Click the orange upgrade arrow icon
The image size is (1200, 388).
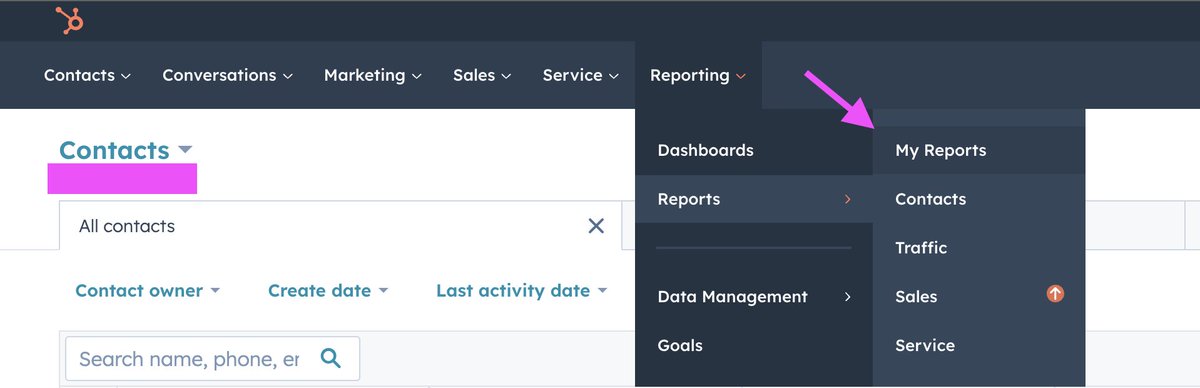(x=1055, y=294)
